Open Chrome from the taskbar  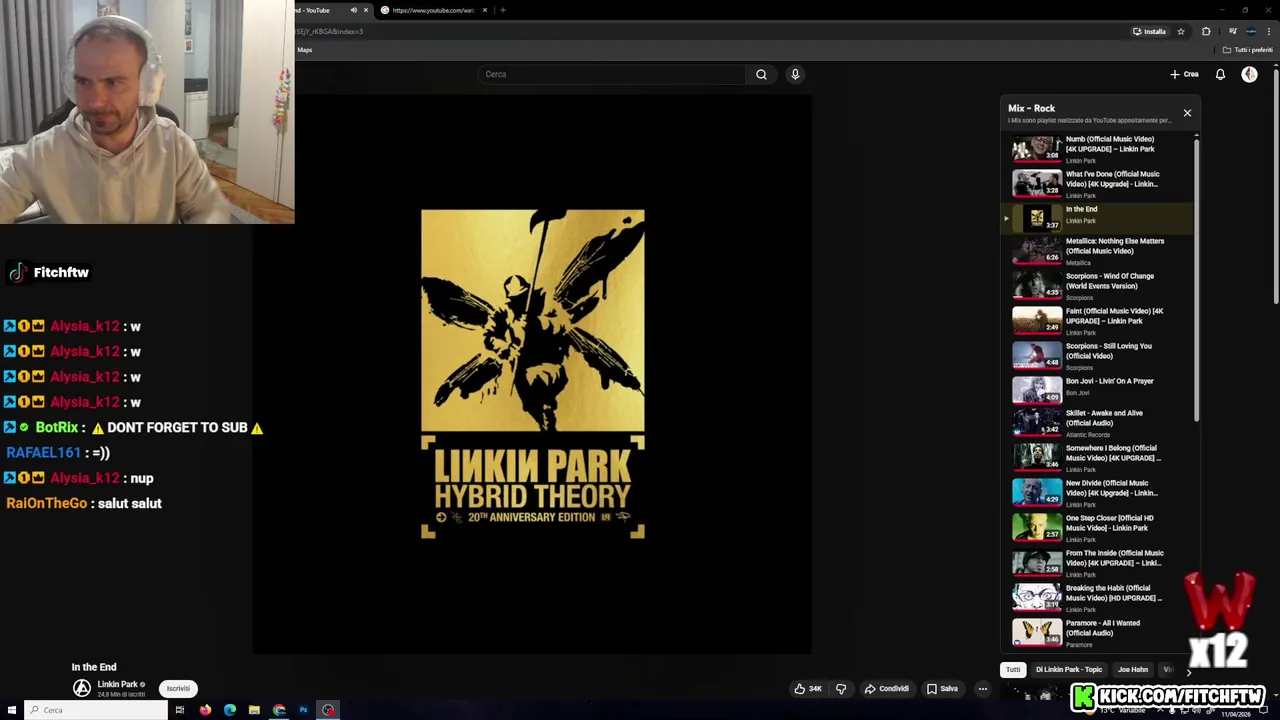[279, 710]
